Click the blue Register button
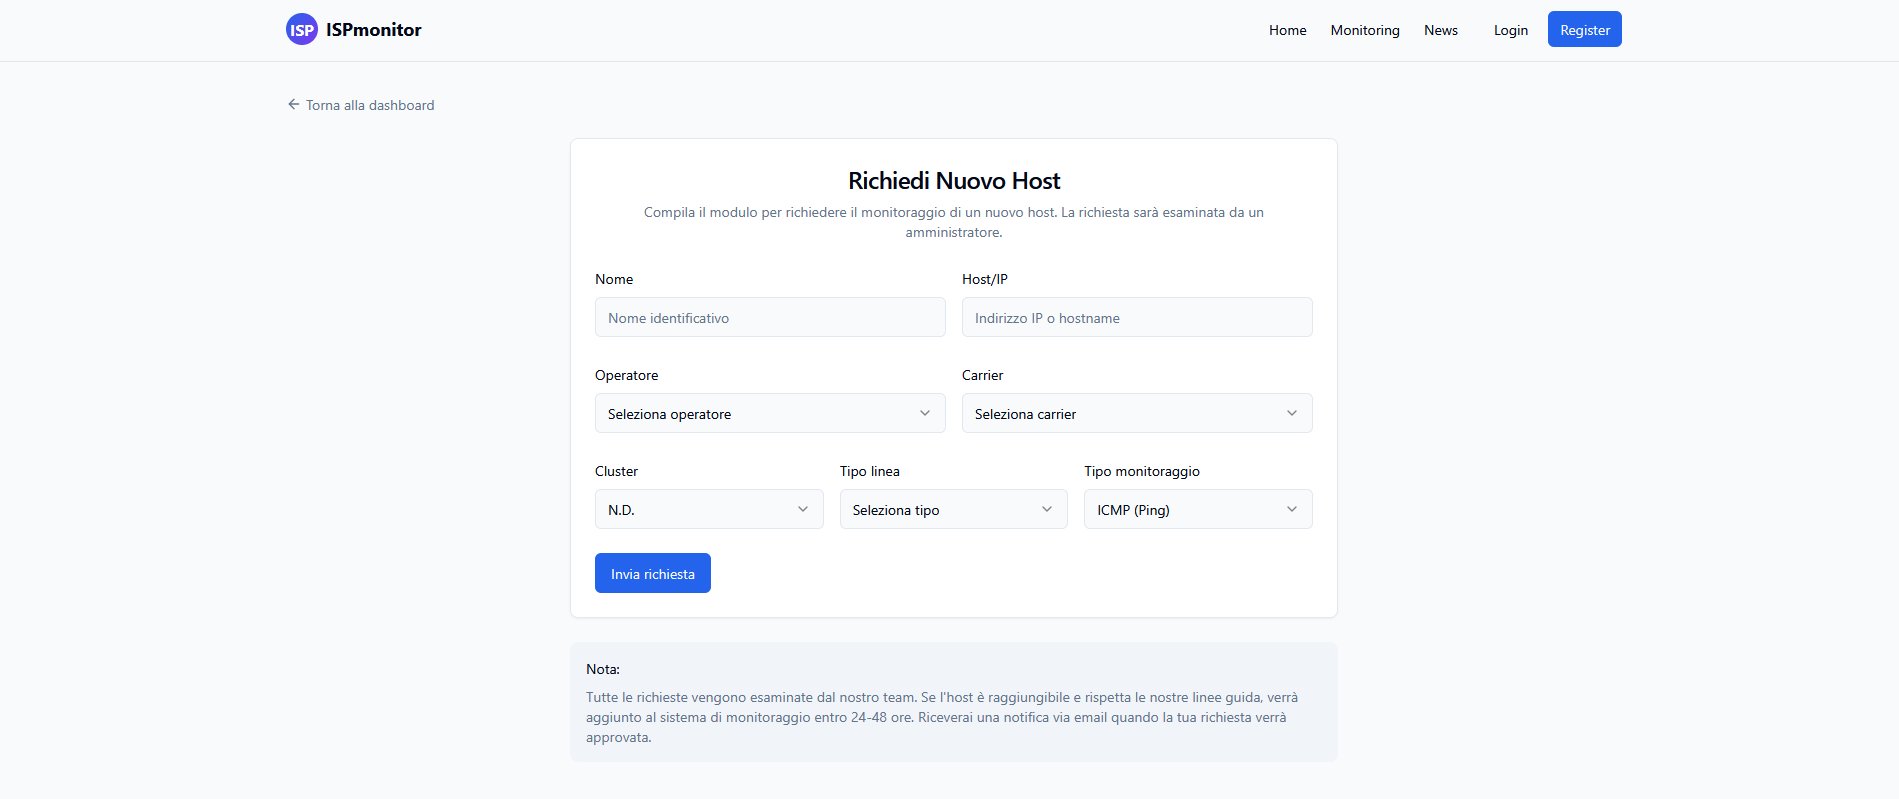Viewport: 1899px width, 799px height. (x=1584, y=30)
